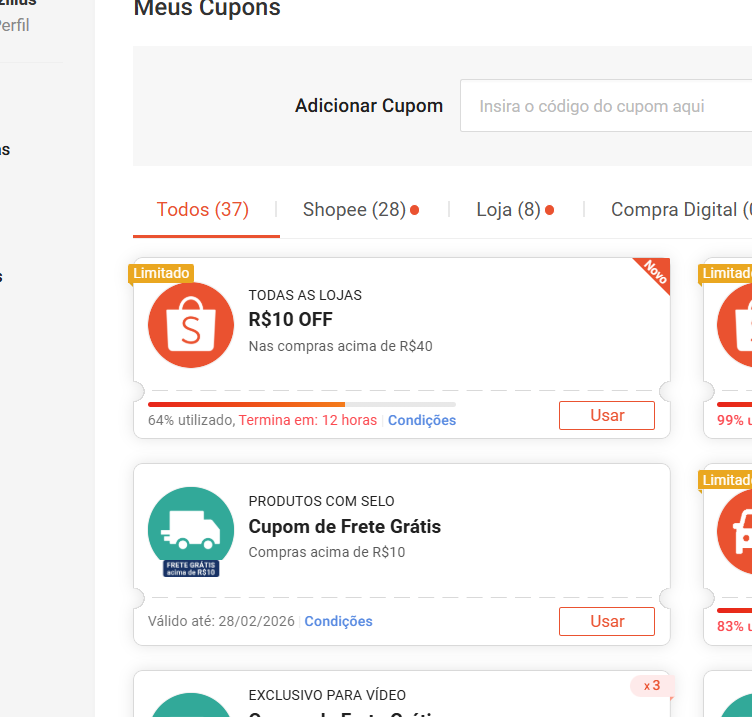Click the Novo ribbon on the R$10 OFF coupon
752x717 pixels.
[654, 273]
